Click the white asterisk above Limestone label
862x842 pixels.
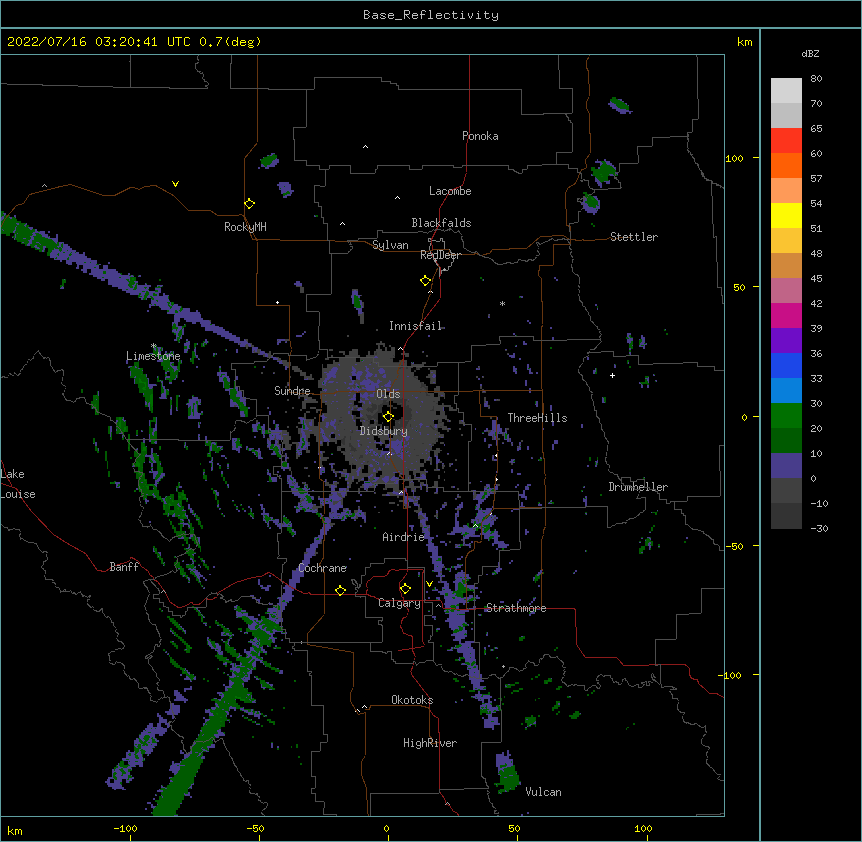(x=153, y=346)
